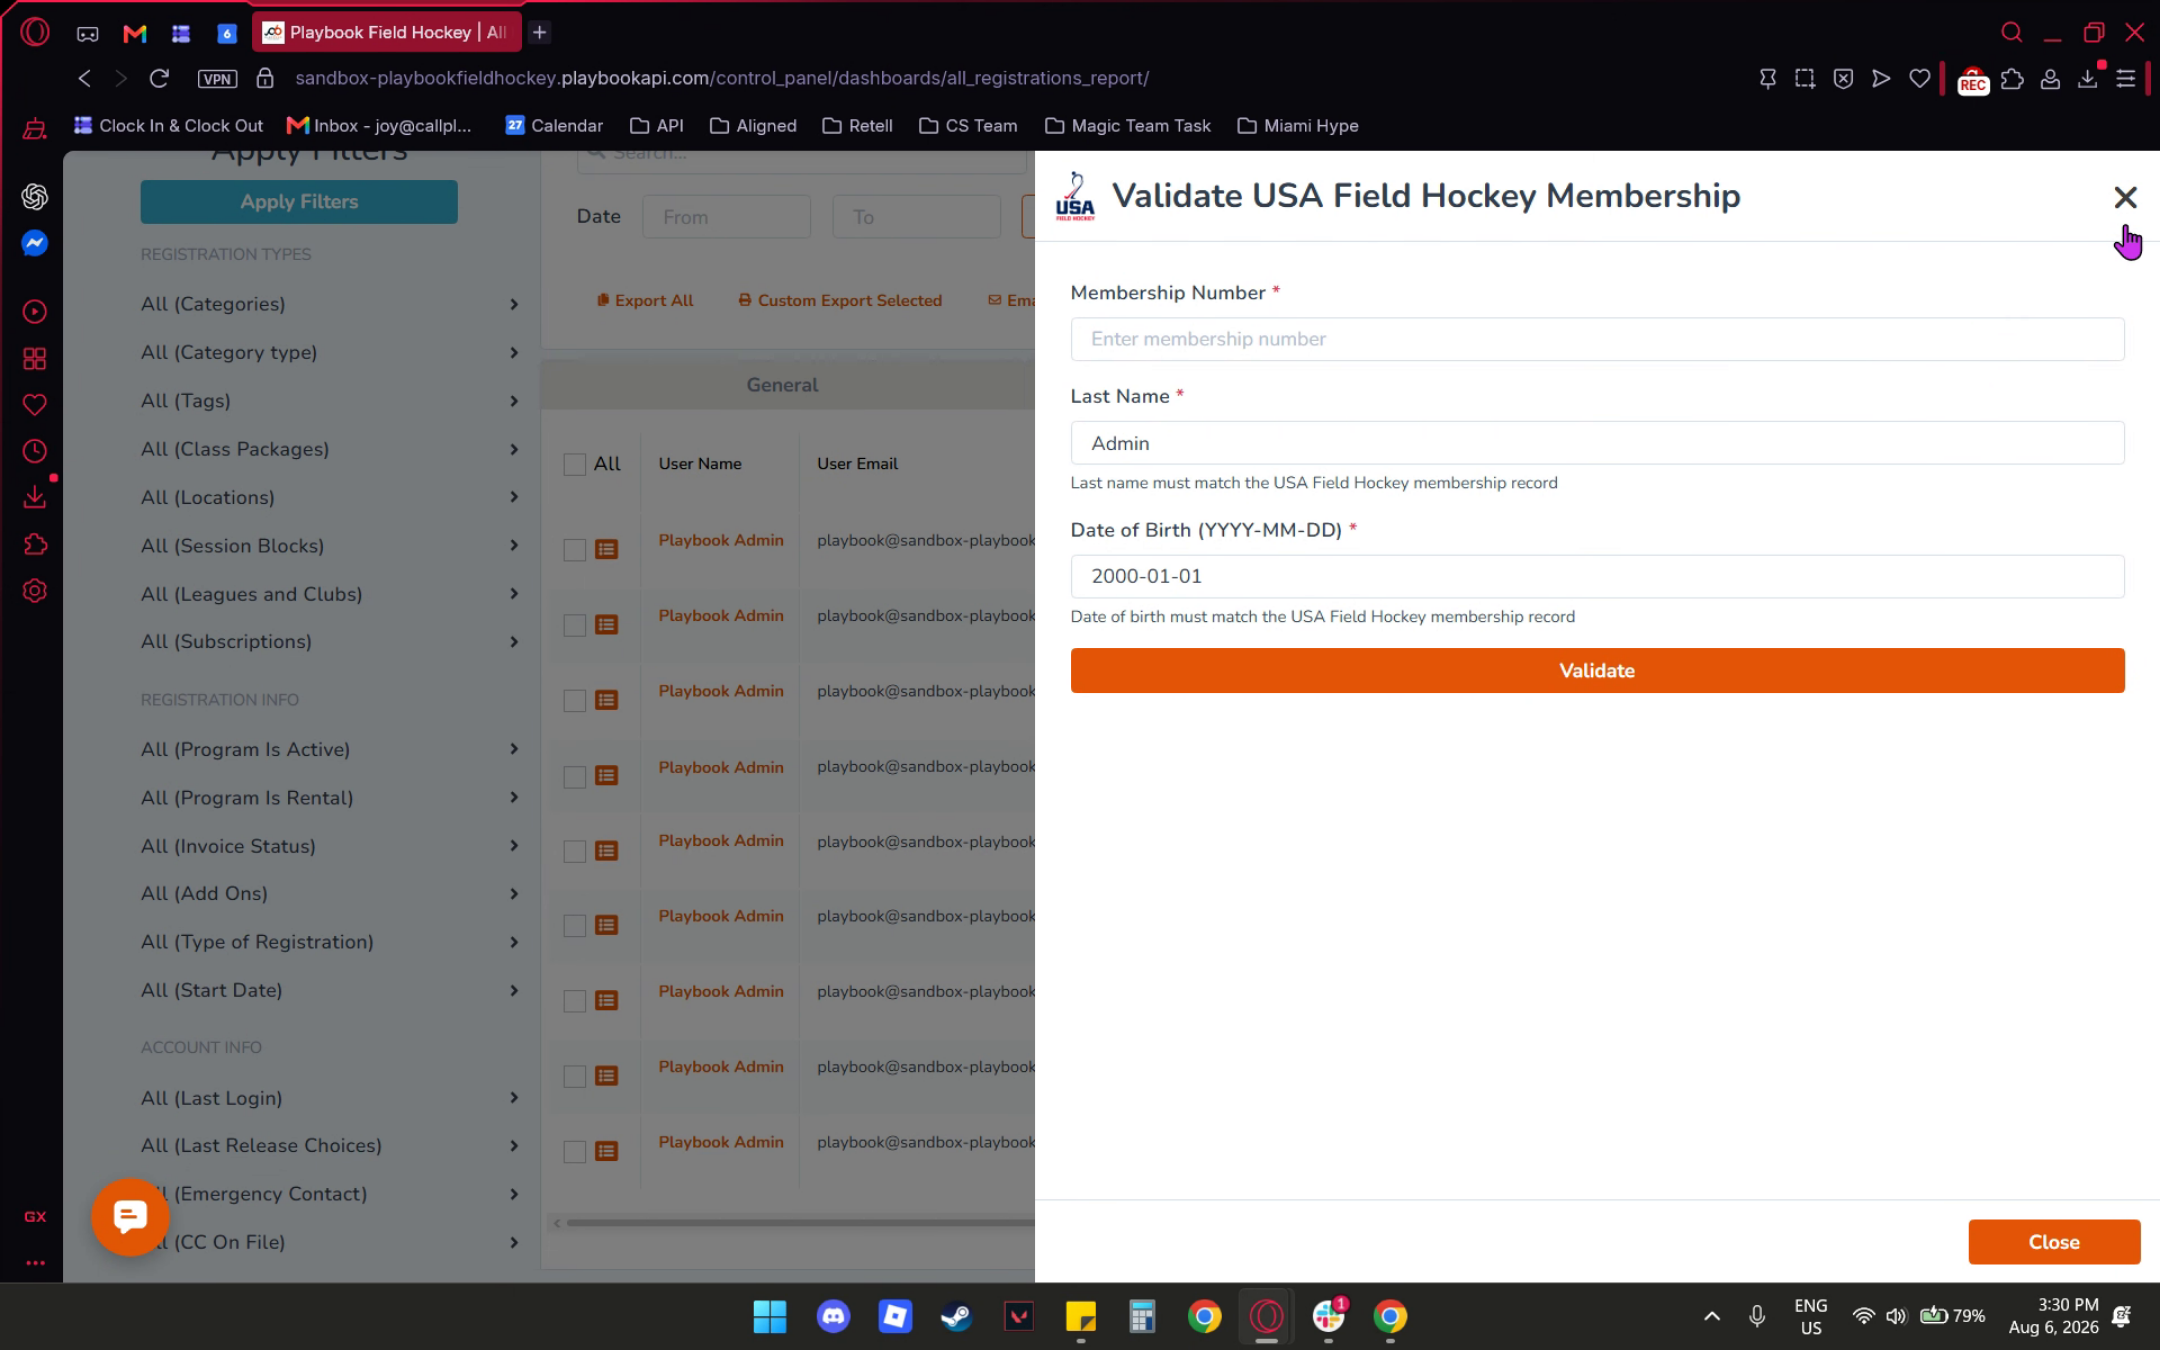Click the Date of Birth input field
The width and height of the screenshot is (2160, 1350).
click(1597, 577)
